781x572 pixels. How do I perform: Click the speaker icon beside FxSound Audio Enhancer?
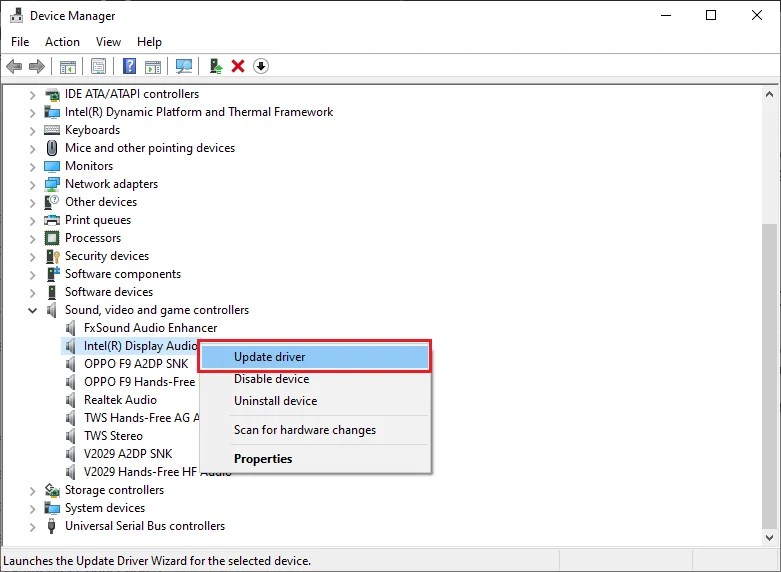point(71,328)
